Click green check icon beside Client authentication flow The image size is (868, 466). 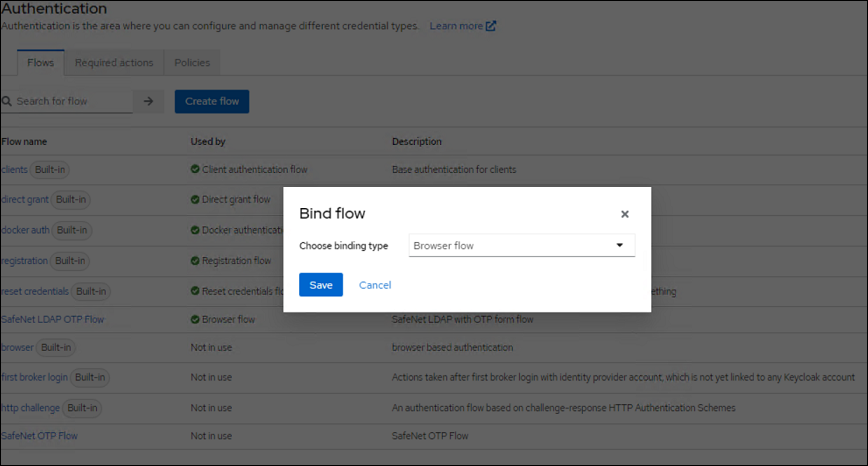[195, 170]
